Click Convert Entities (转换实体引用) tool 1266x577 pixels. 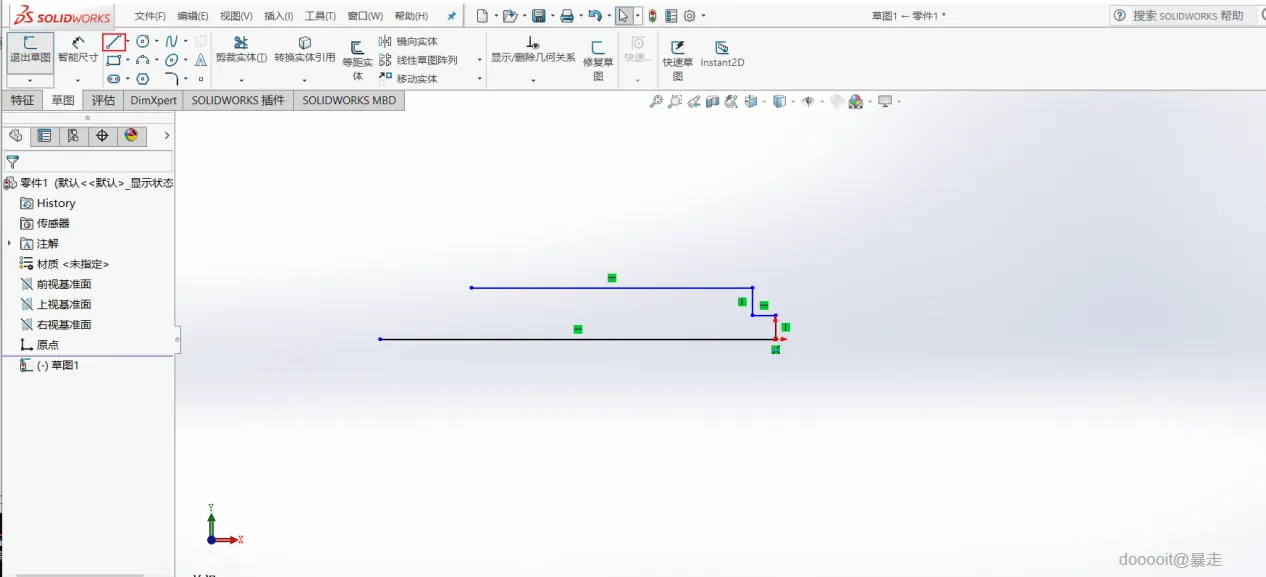click(305, 49)
